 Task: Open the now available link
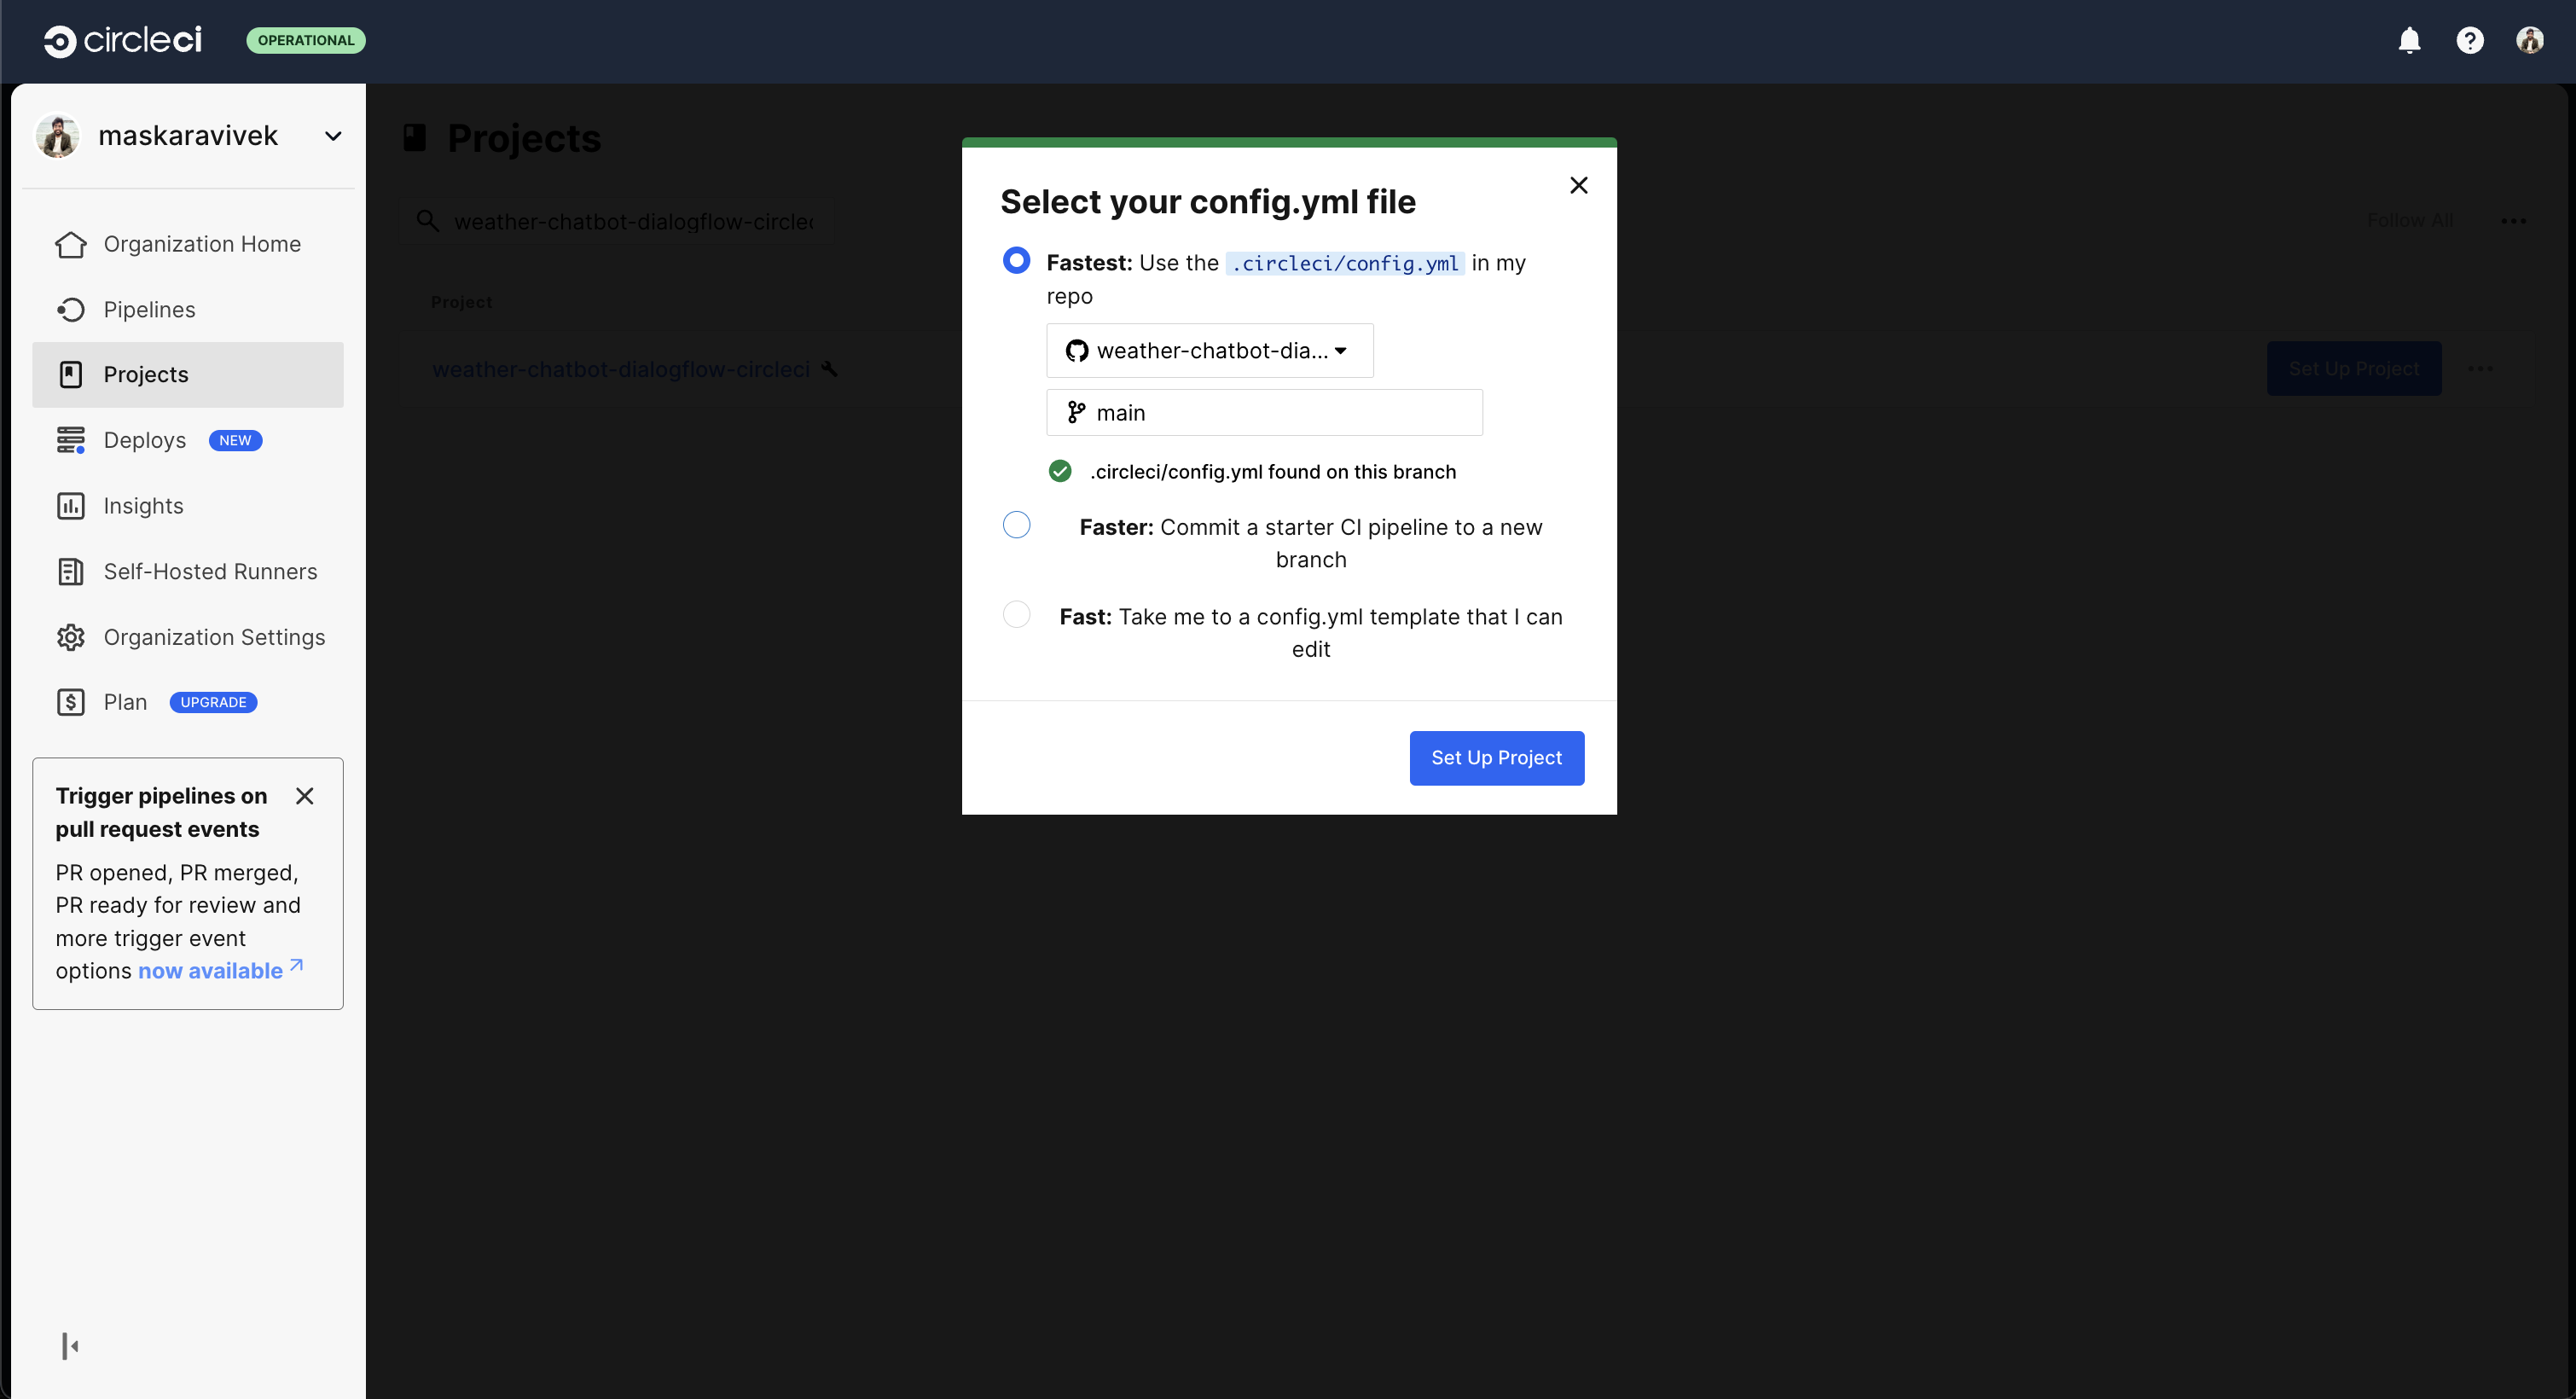click(x=209, y=970)
